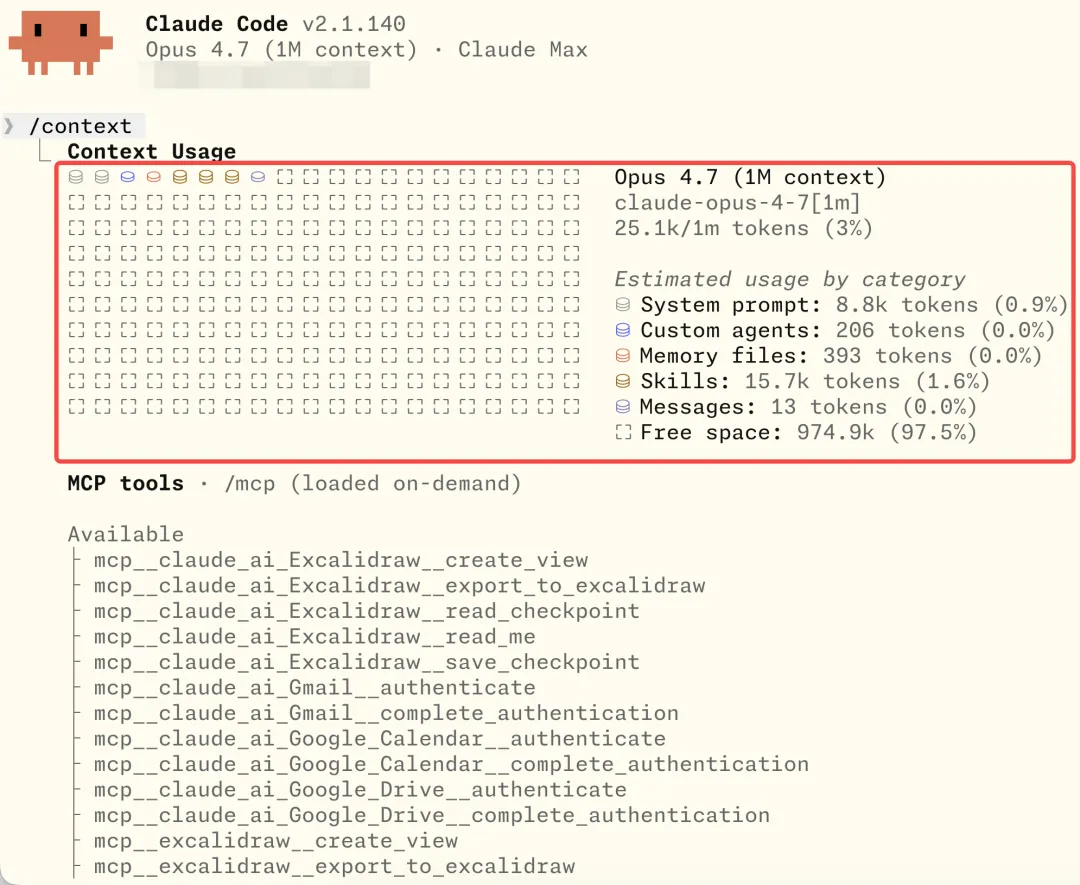Click the Free space empty-square icon

coord(623,432)
